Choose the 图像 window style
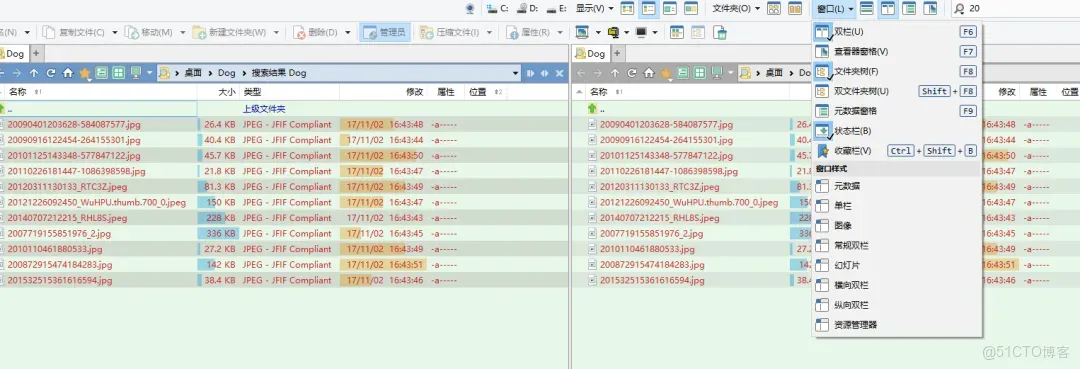Screen dimensions: 1080x369 click(896, 225)
